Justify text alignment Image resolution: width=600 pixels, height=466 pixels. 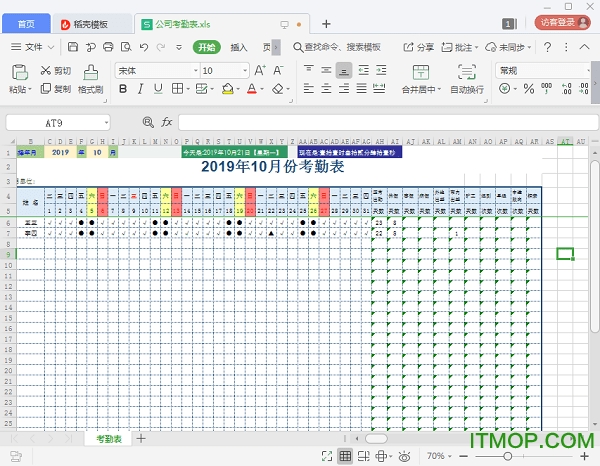click(x=361, y=89)
